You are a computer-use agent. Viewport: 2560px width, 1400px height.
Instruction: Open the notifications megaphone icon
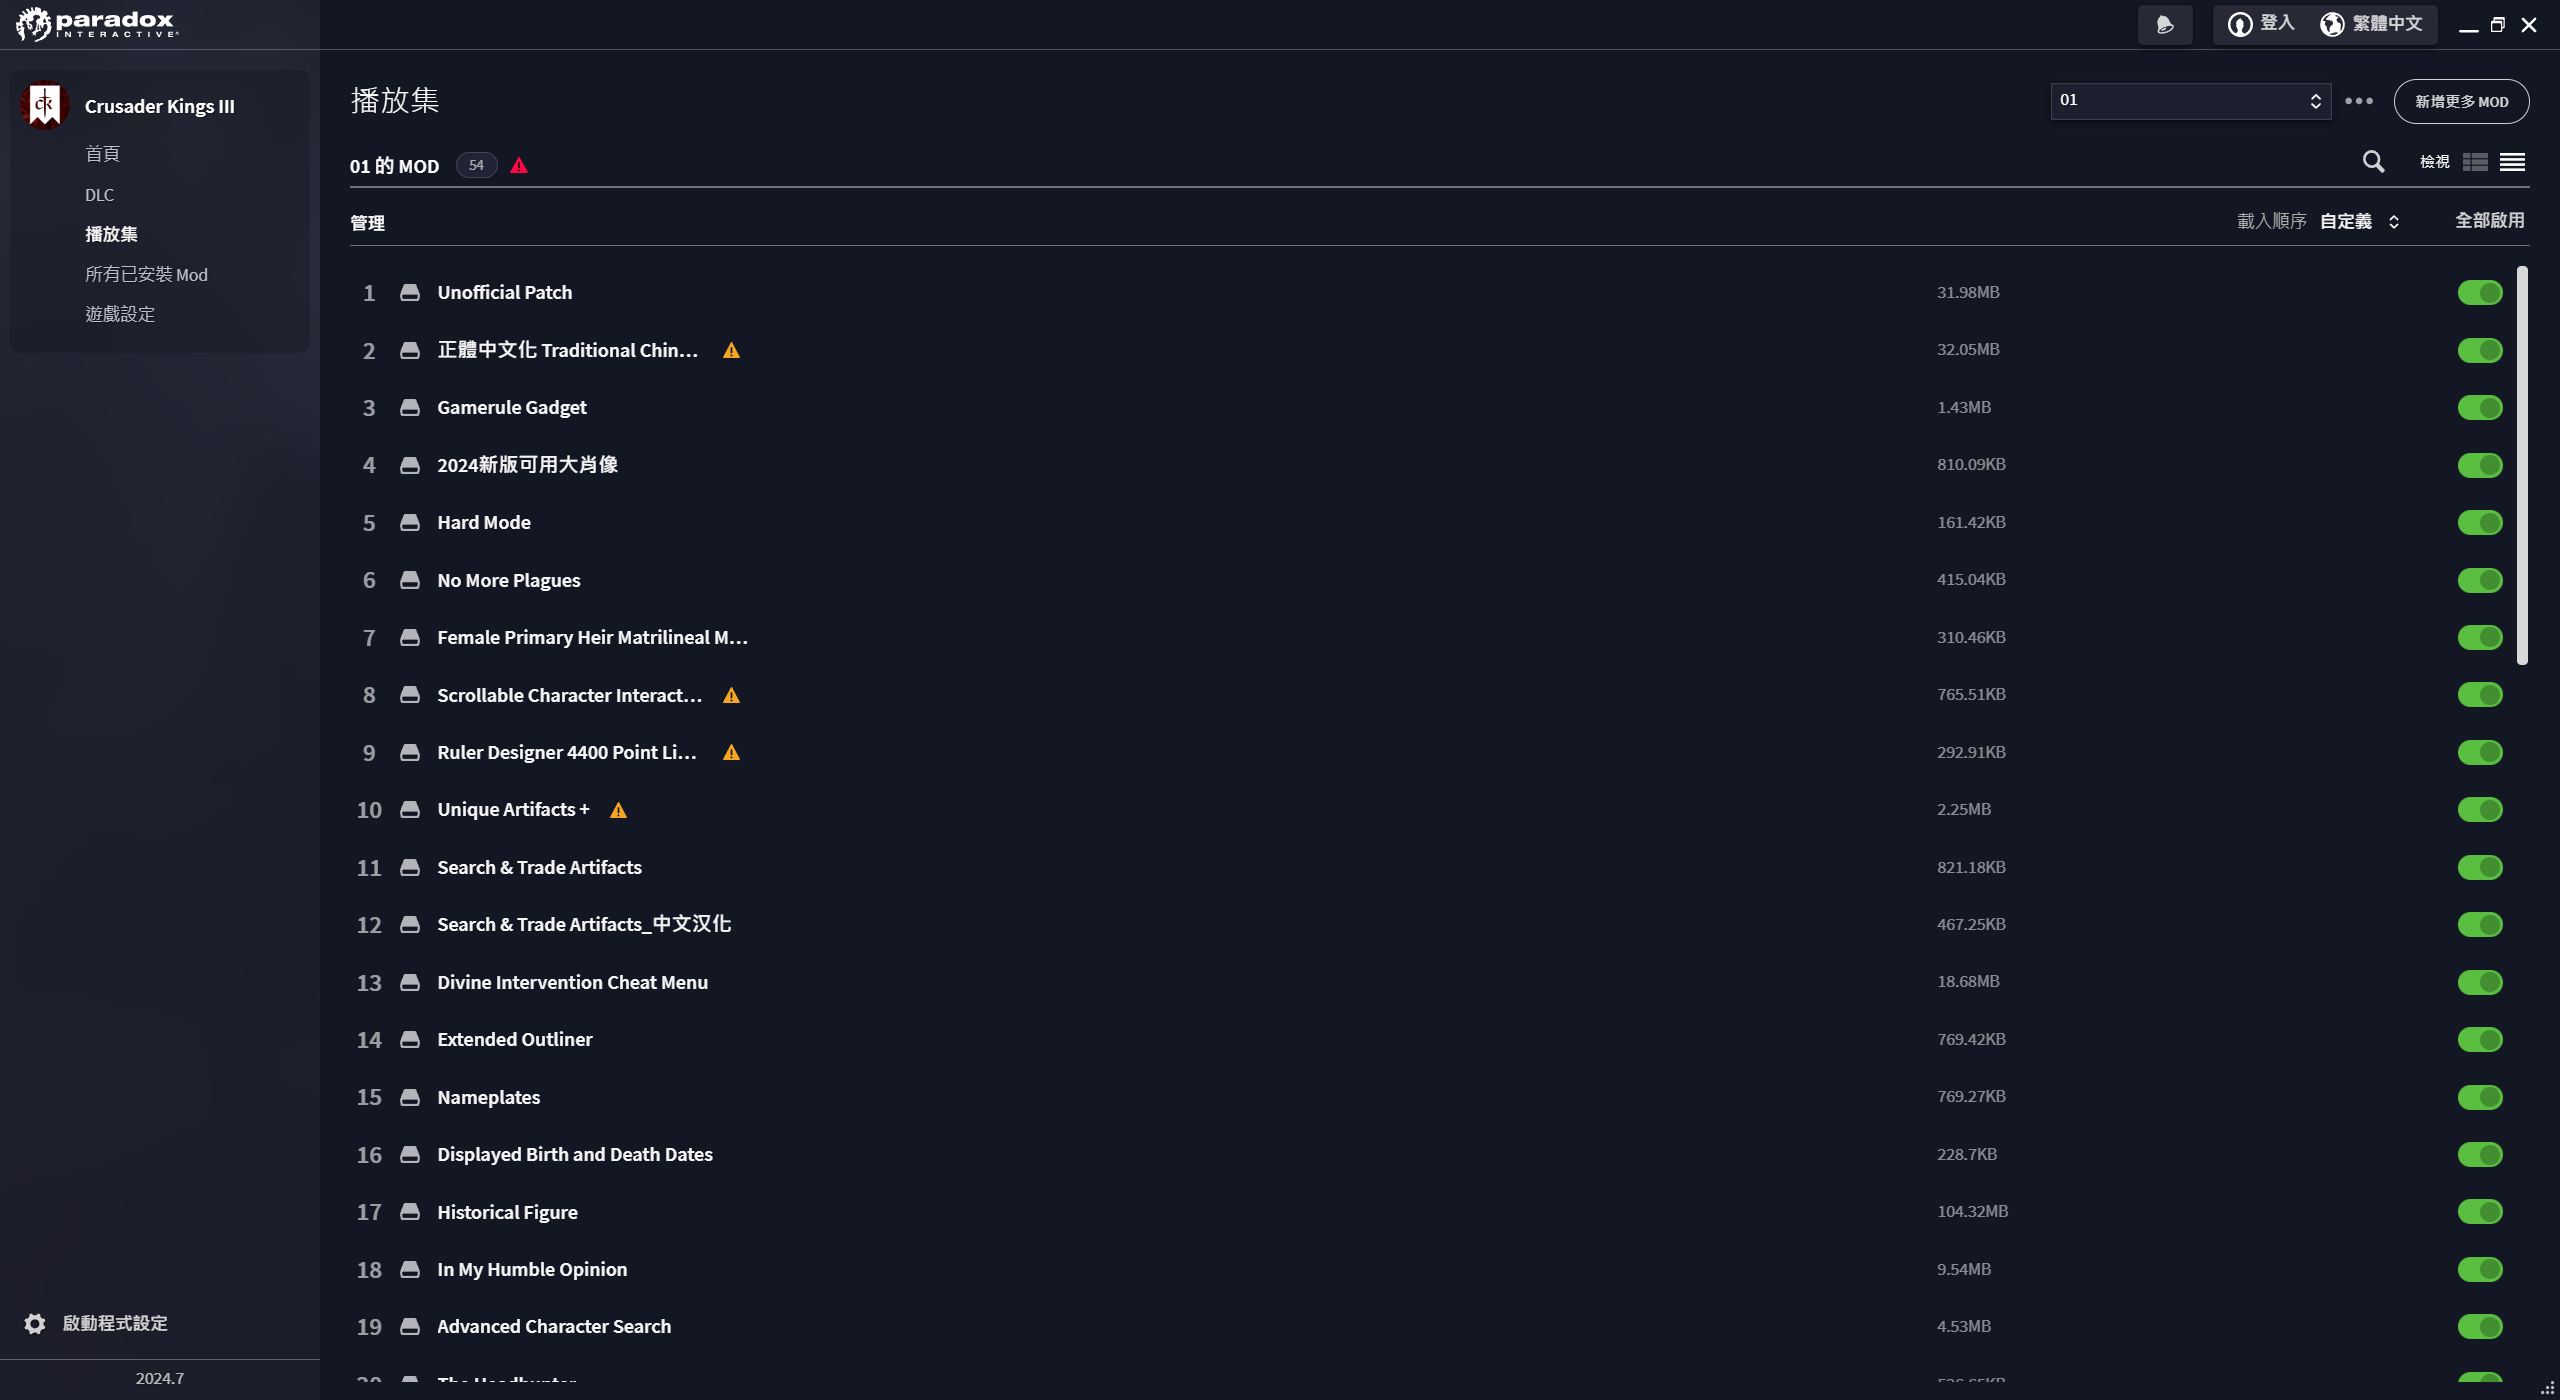pyautogui.click(x=2165, y=25)
